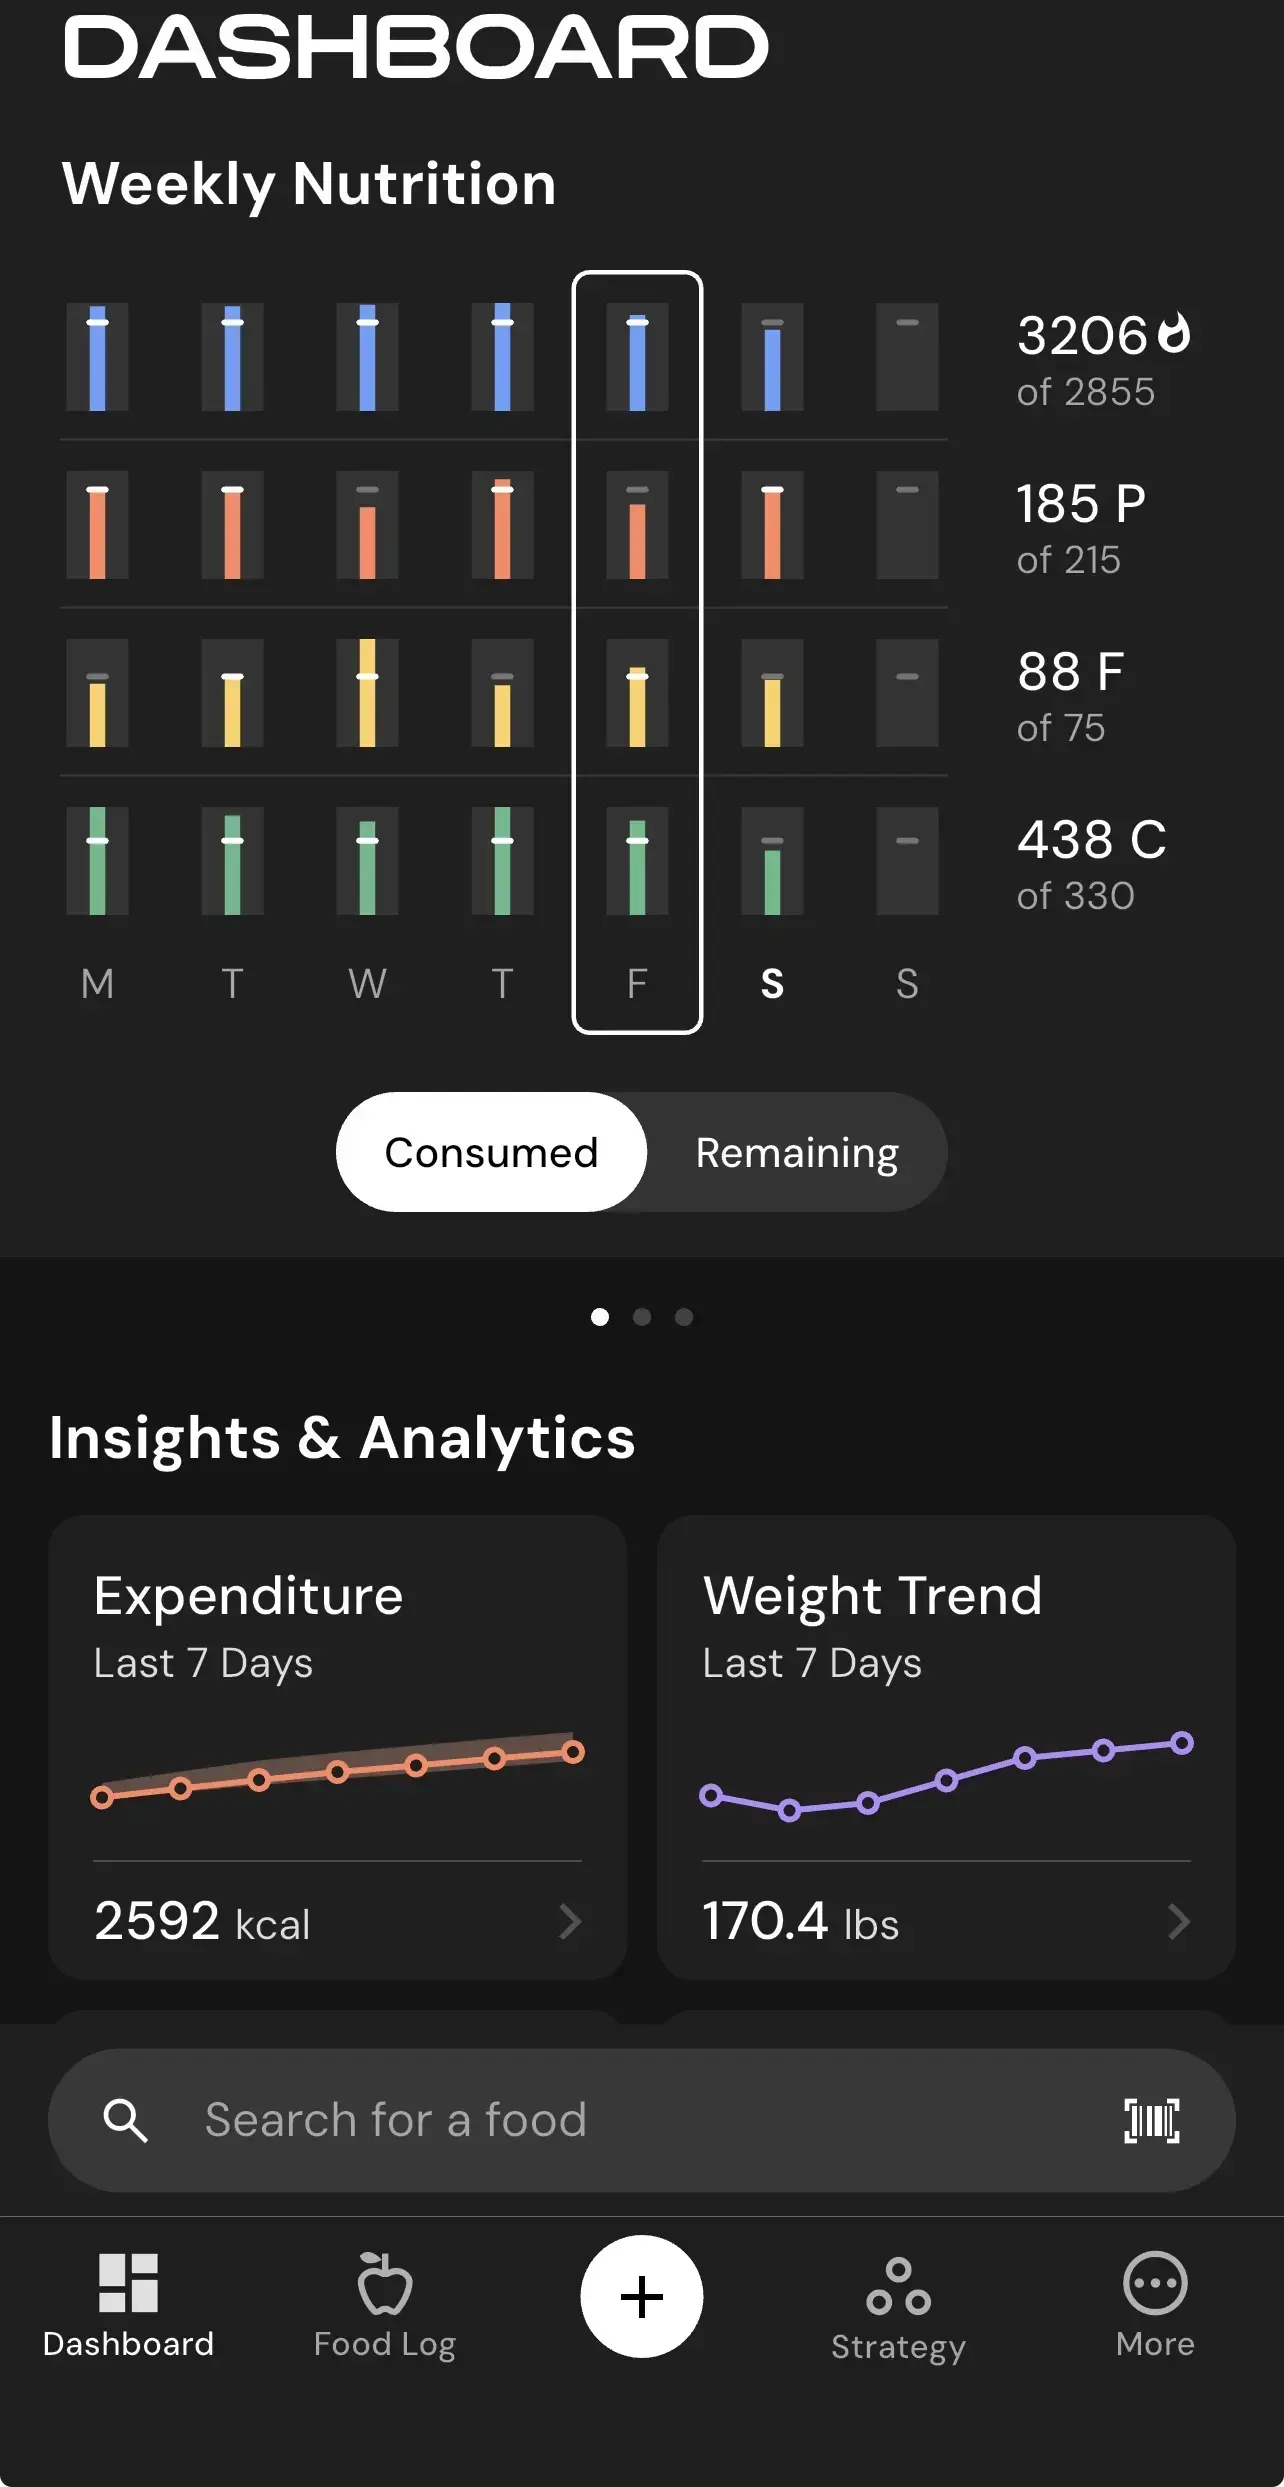Viewport: 1284px width, 2487px height.
Task: Open Food Log apple icon
Action: 385,2283
